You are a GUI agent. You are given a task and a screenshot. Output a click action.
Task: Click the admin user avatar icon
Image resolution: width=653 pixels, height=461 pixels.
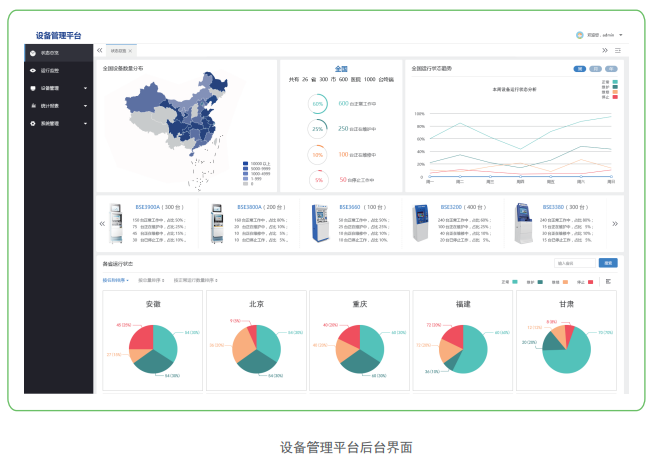pyautogui.click(x=579, y=35)
